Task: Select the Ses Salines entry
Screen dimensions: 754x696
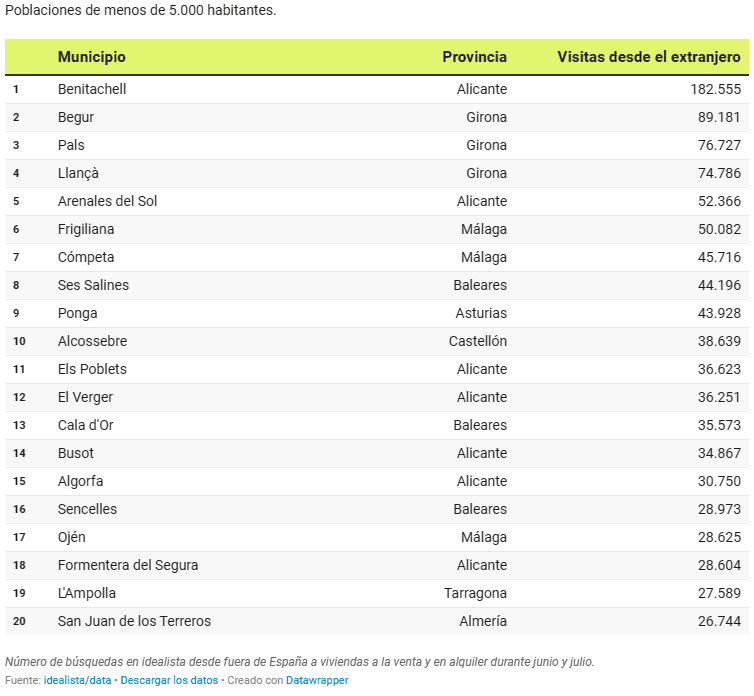Action: [93, 285]
